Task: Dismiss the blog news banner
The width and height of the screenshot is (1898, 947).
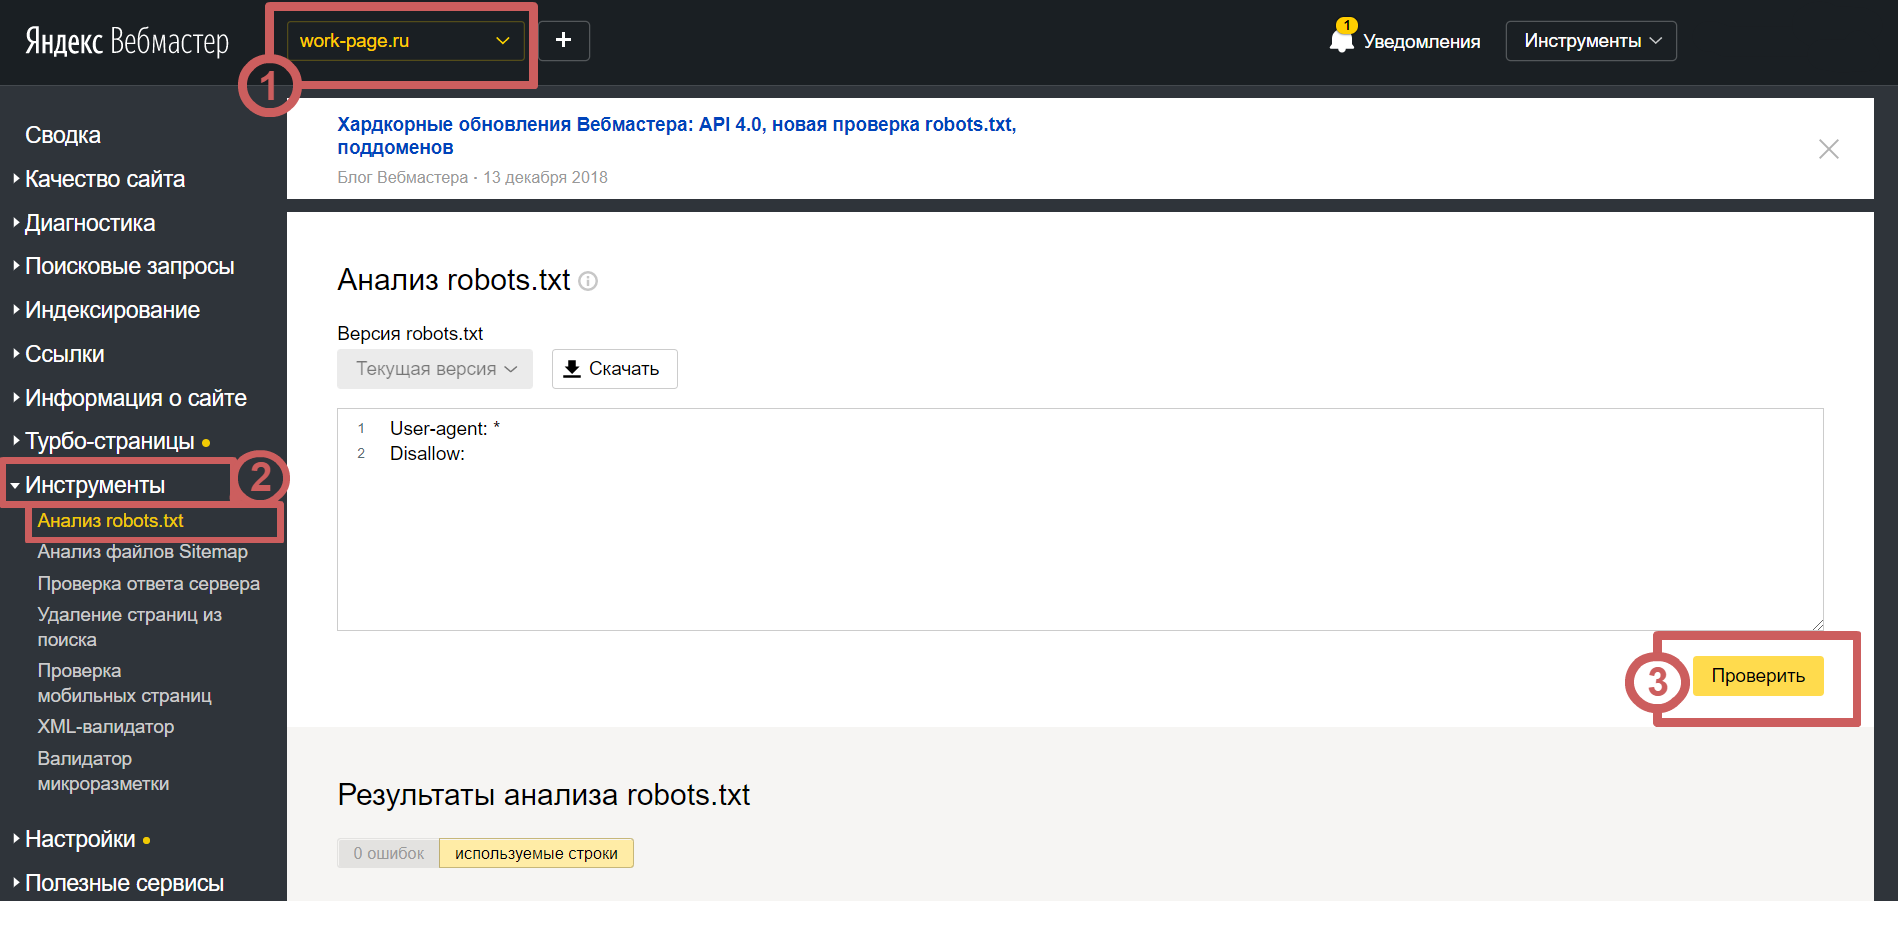Action: point(1828,149)
